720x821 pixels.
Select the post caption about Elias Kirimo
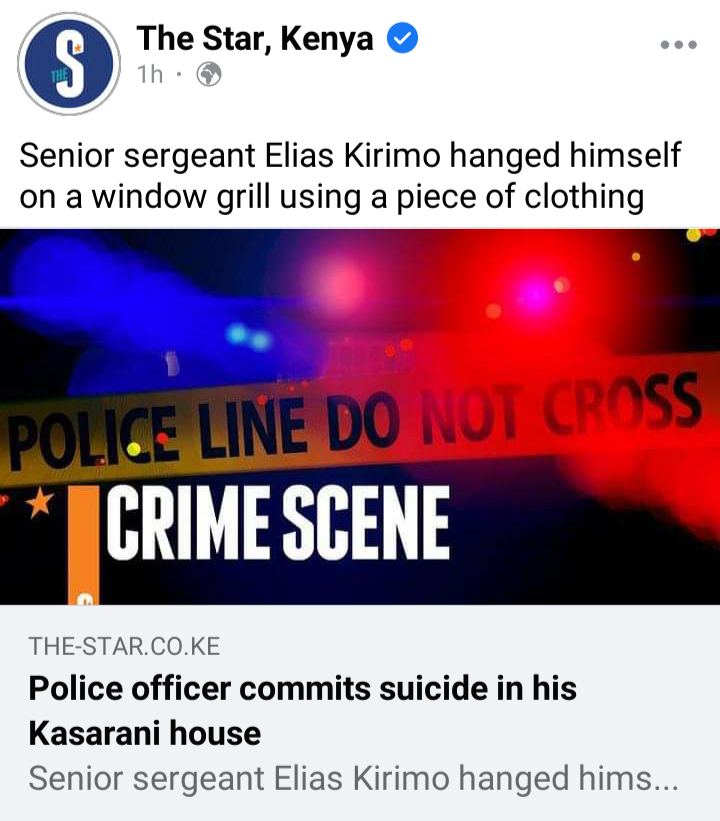coord(350,175)
